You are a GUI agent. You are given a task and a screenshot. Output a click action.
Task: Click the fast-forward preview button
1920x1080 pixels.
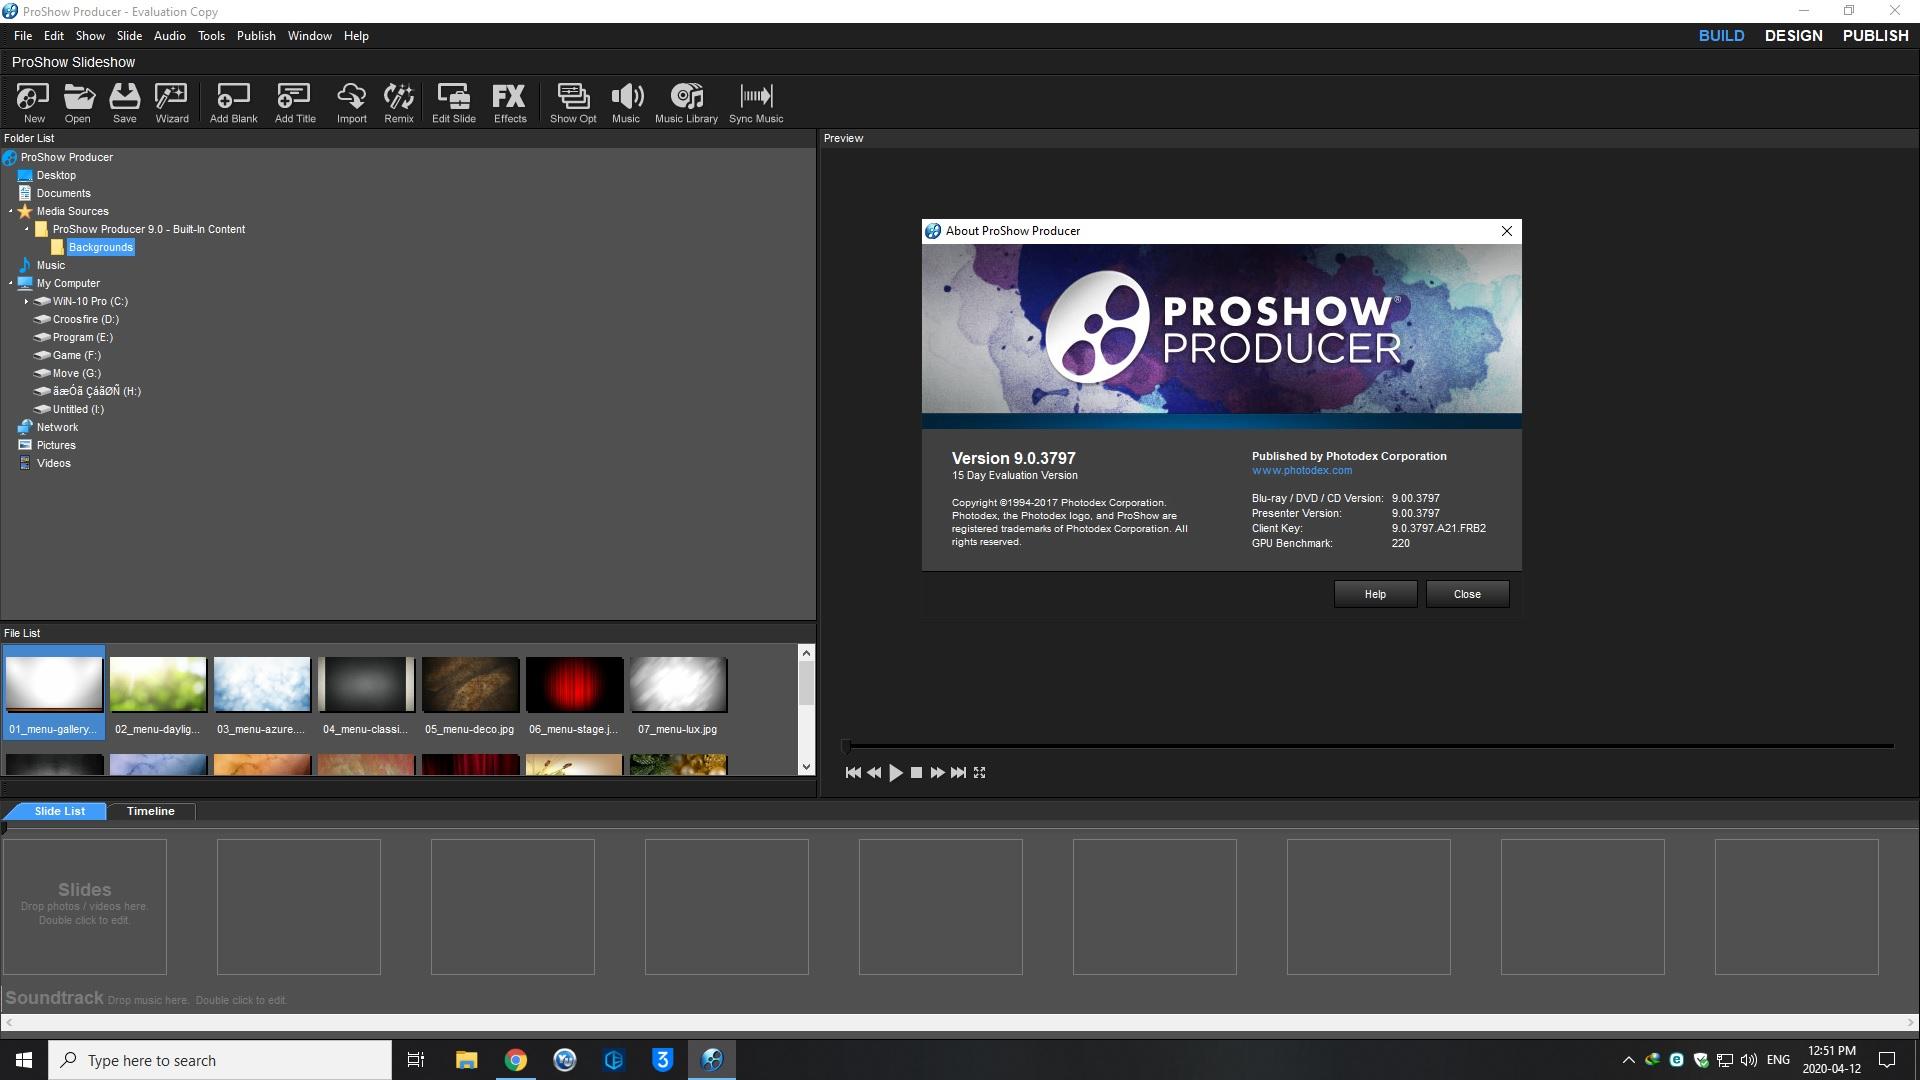[x=937, y=773]
